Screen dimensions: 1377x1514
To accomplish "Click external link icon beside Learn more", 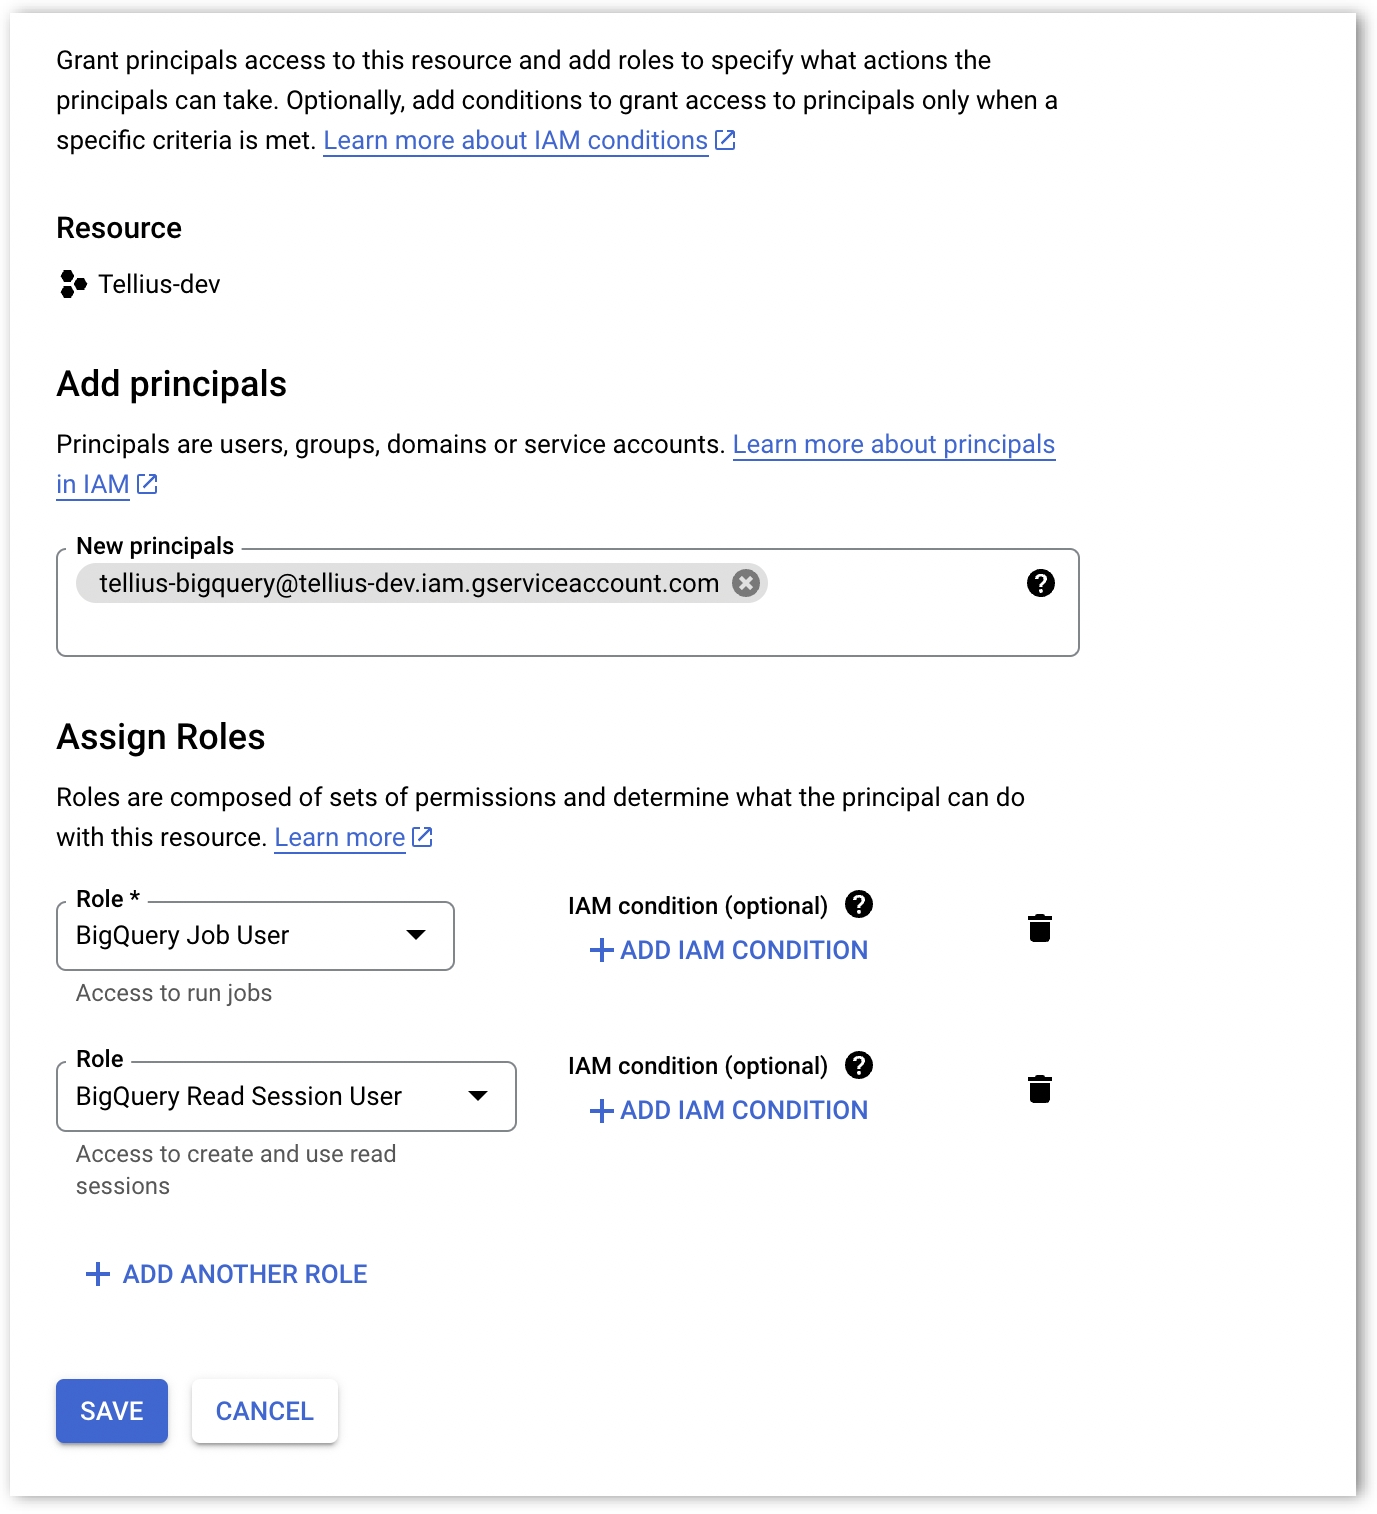I will (423, 837).
